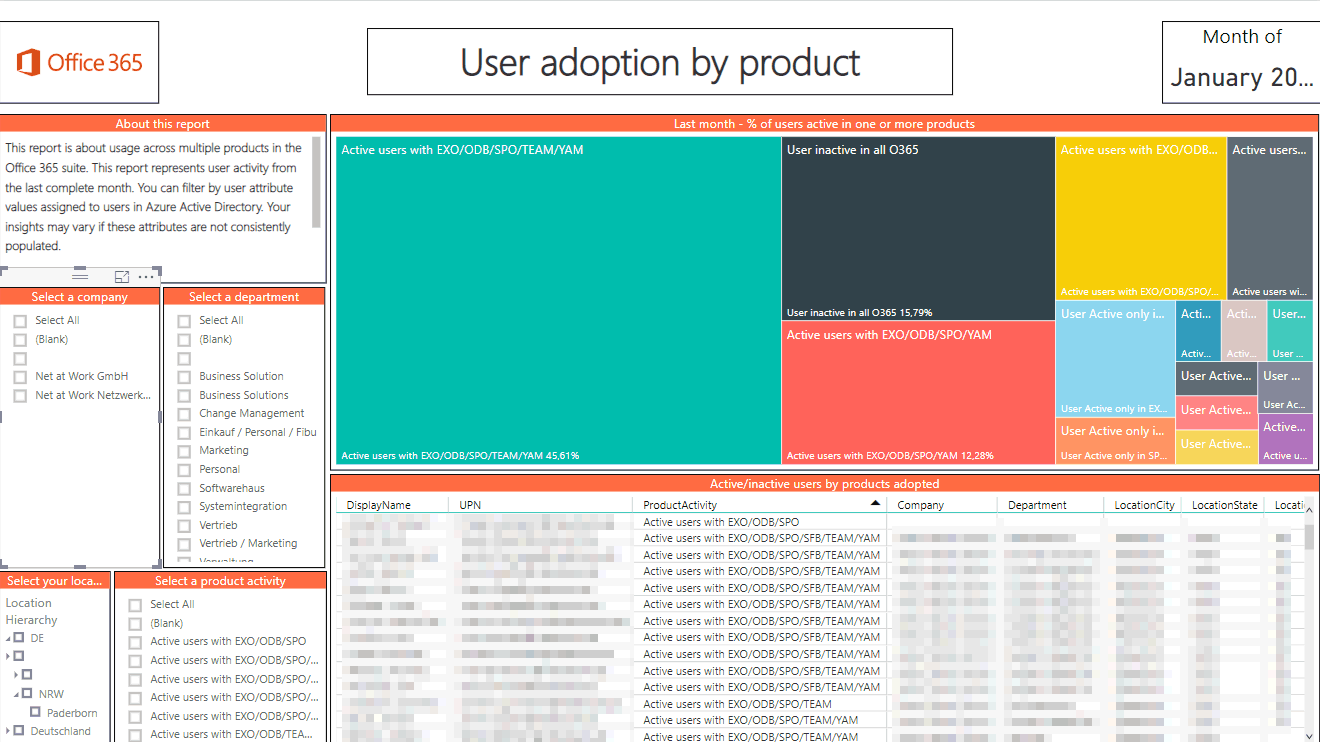Click sort arrow in ProductActivity column header
The height and width of the screenshot is (742, 1320).
(x=876, y=504)
